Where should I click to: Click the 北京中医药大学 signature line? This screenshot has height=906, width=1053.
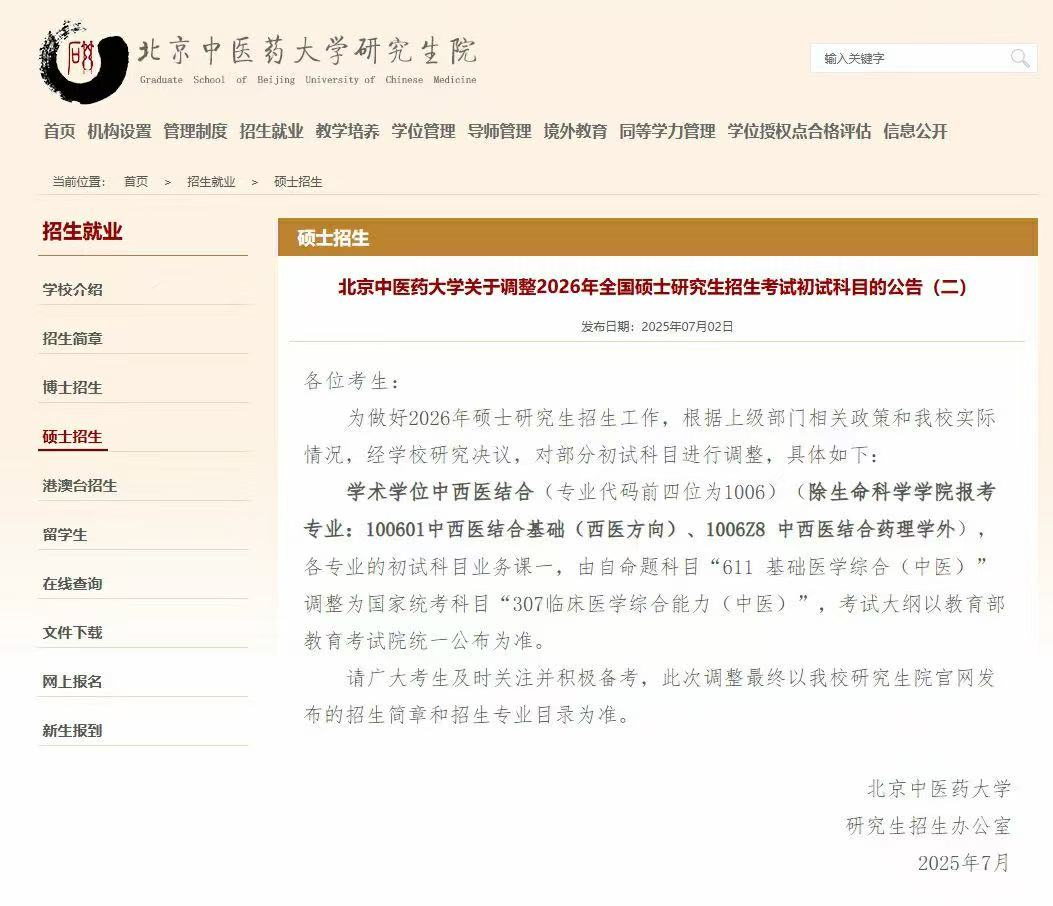pos(939,788)
